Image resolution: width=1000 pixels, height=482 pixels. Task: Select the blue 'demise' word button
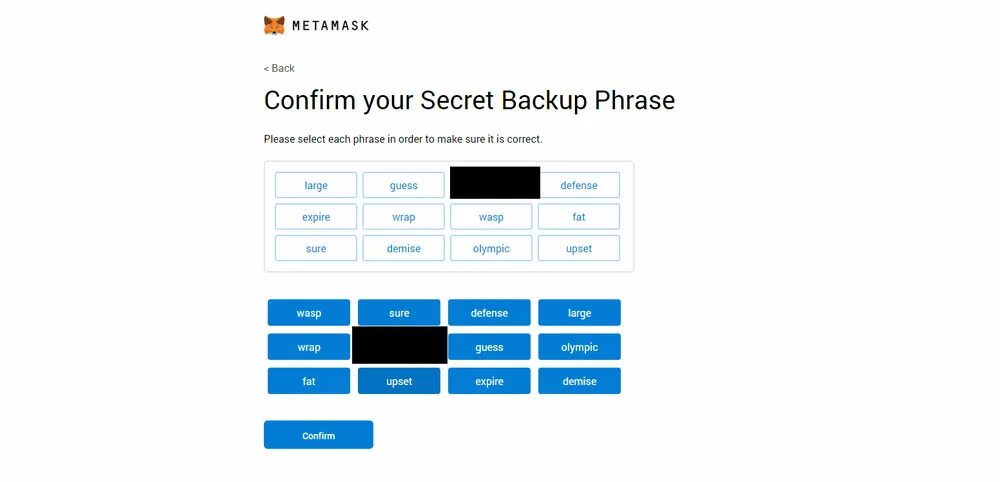coord(579,381)
